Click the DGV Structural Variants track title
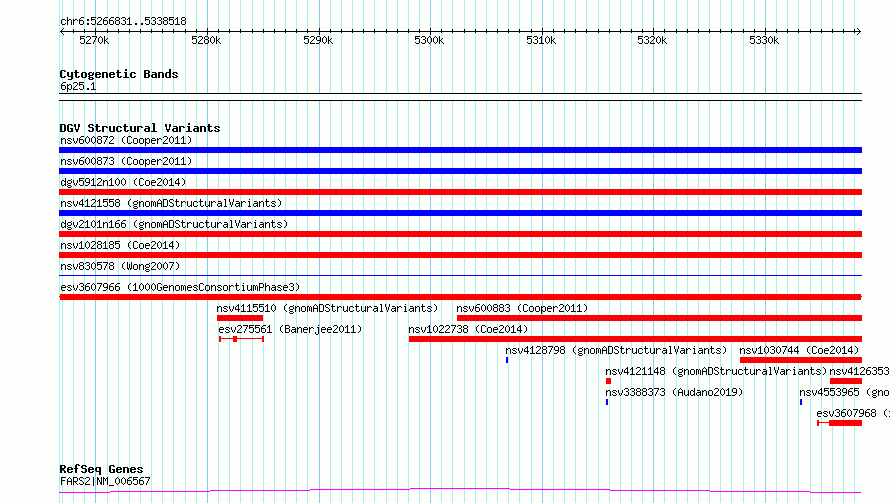The image size is (890, 503). click(x=140, y=128)
